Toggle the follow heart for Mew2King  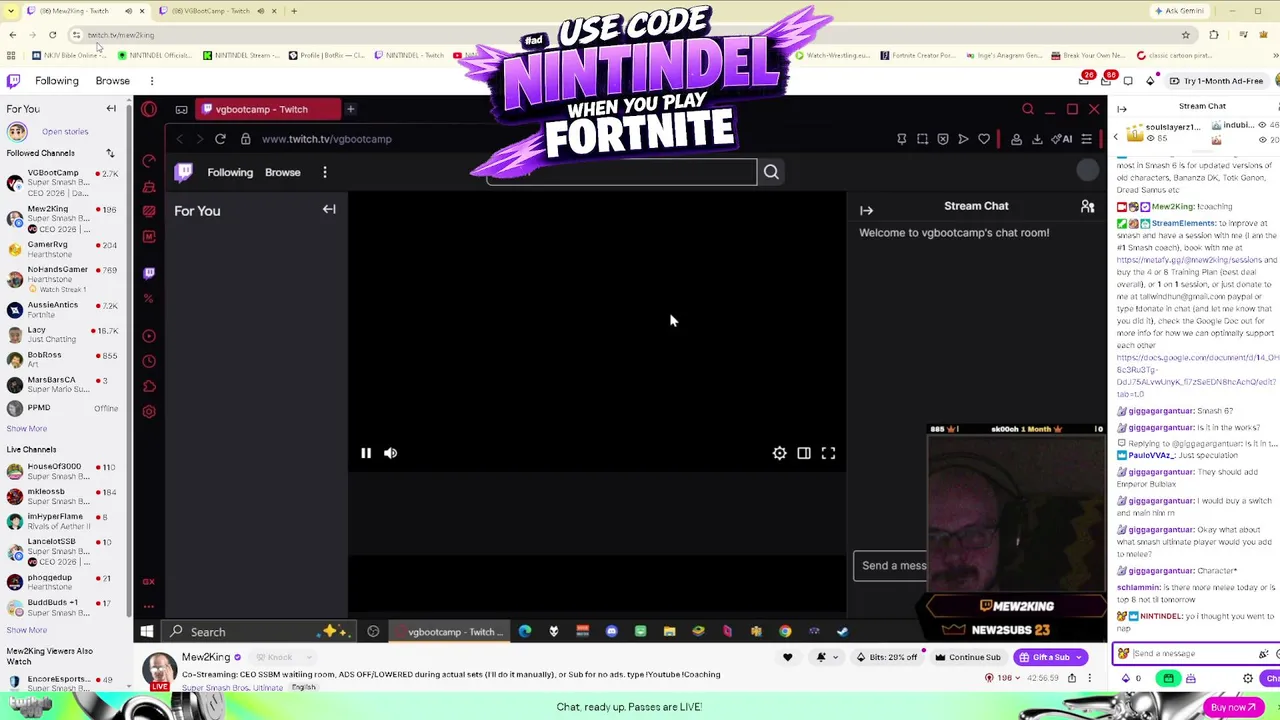(787, 657)
